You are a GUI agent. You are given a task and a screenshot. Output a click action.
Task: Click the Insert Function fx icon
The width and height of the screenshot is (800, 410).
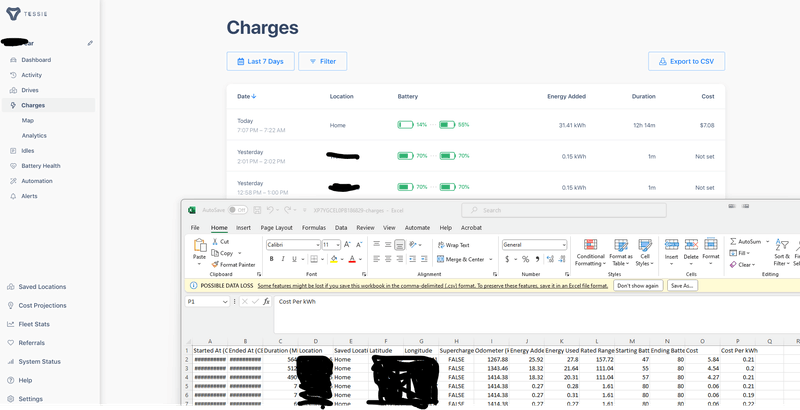[266, 302]
